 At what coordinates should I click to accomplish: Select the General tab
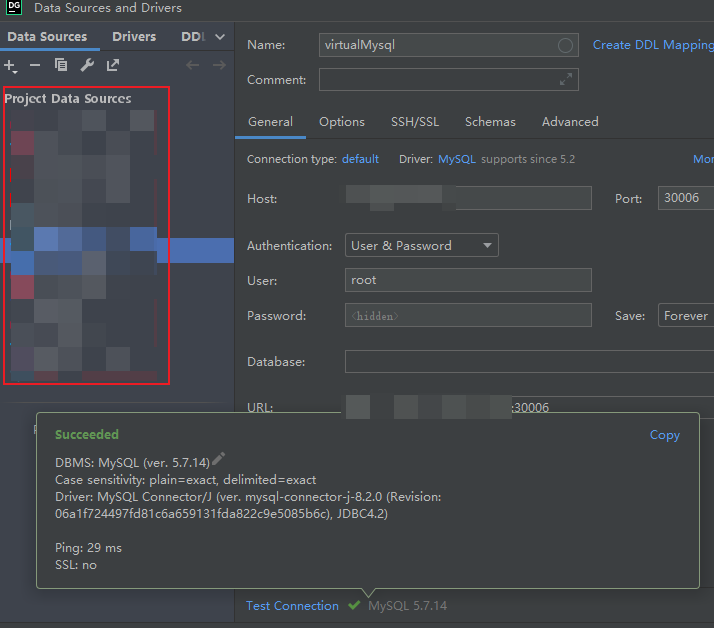270,122
